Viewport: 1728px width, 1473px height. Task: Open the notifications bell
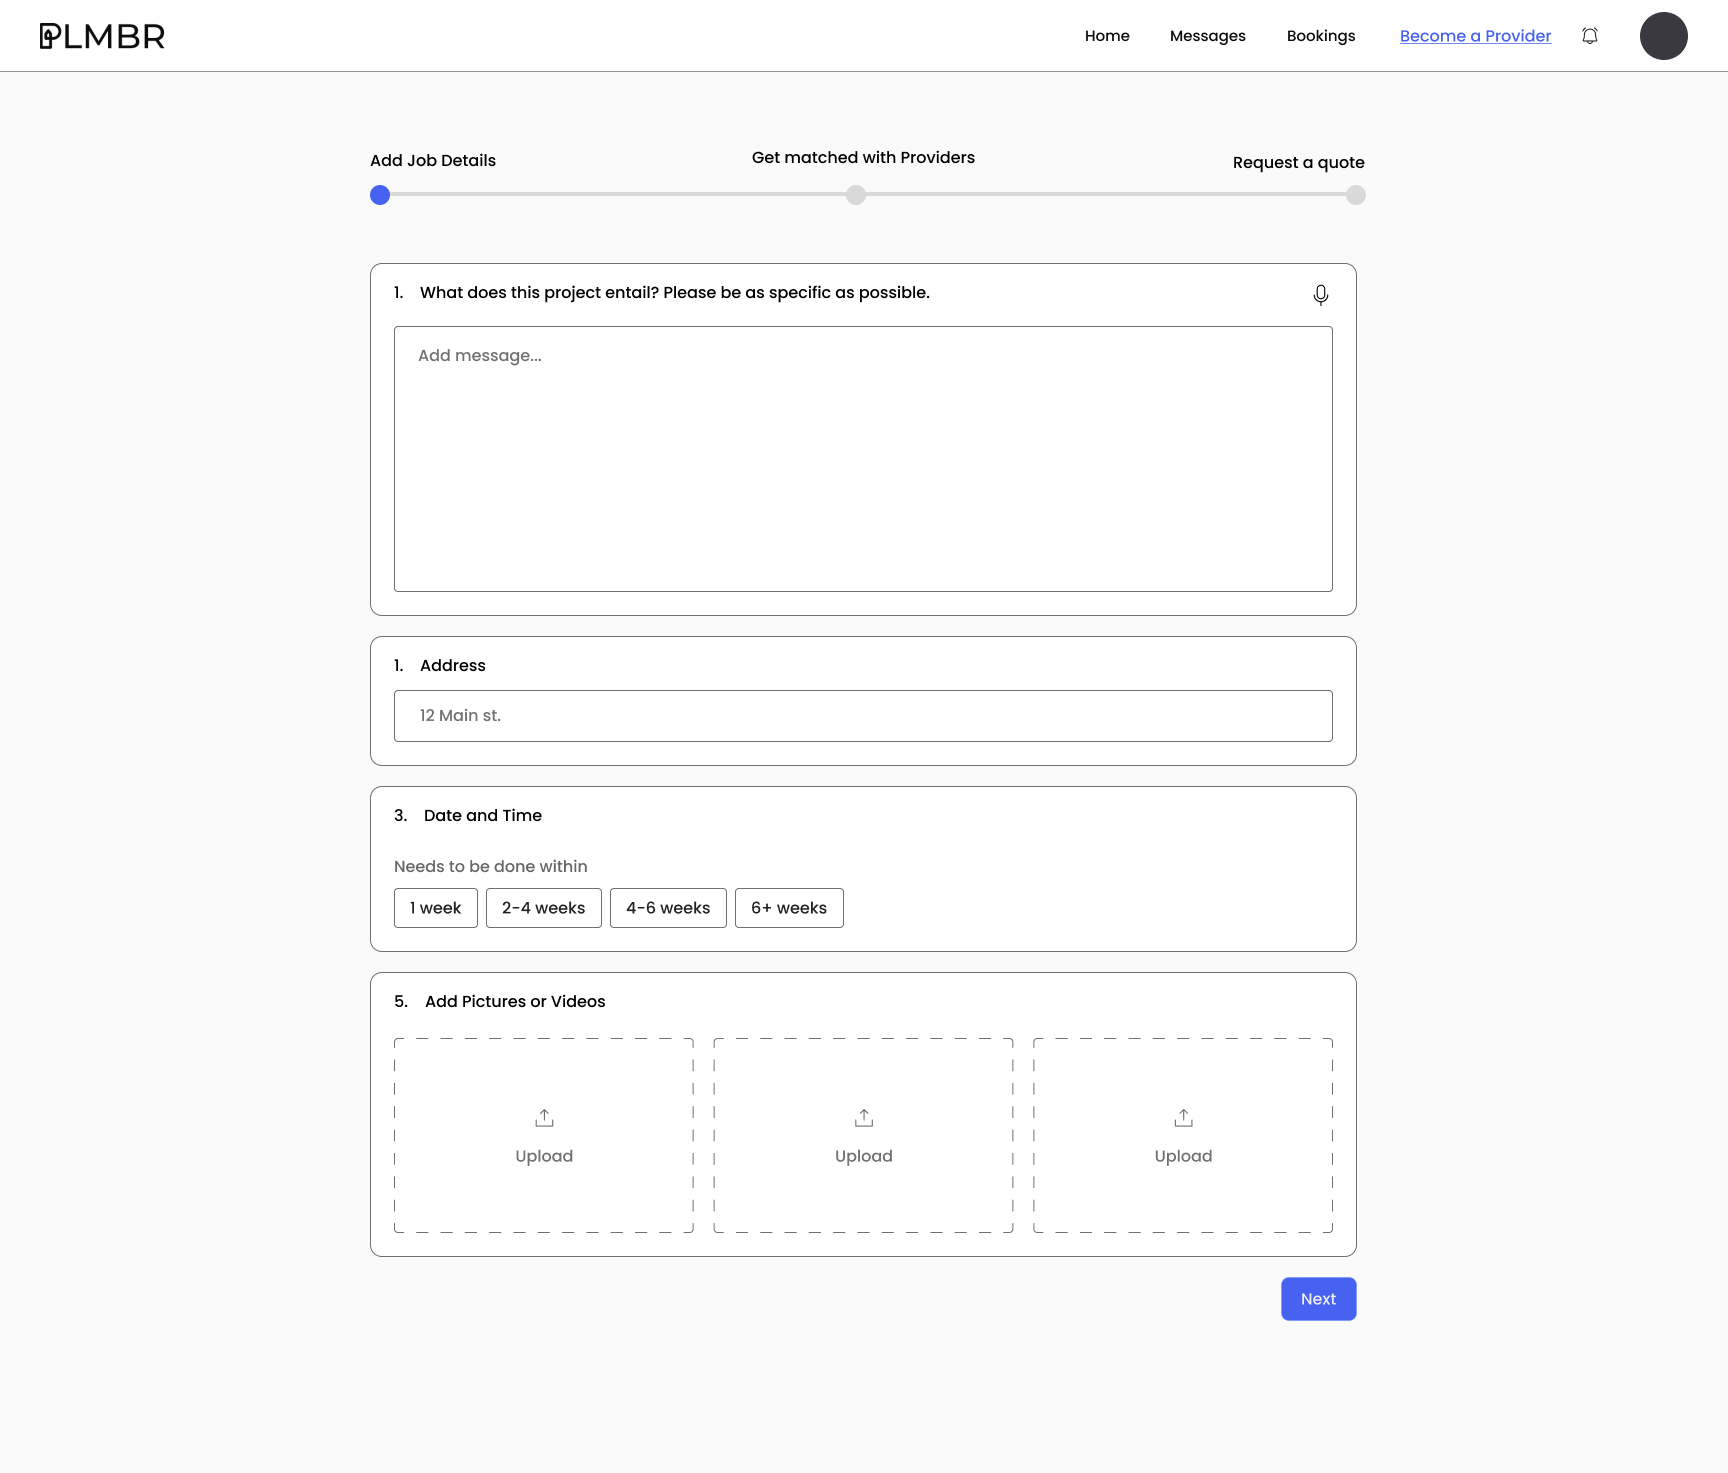(x=1590, y=36)
